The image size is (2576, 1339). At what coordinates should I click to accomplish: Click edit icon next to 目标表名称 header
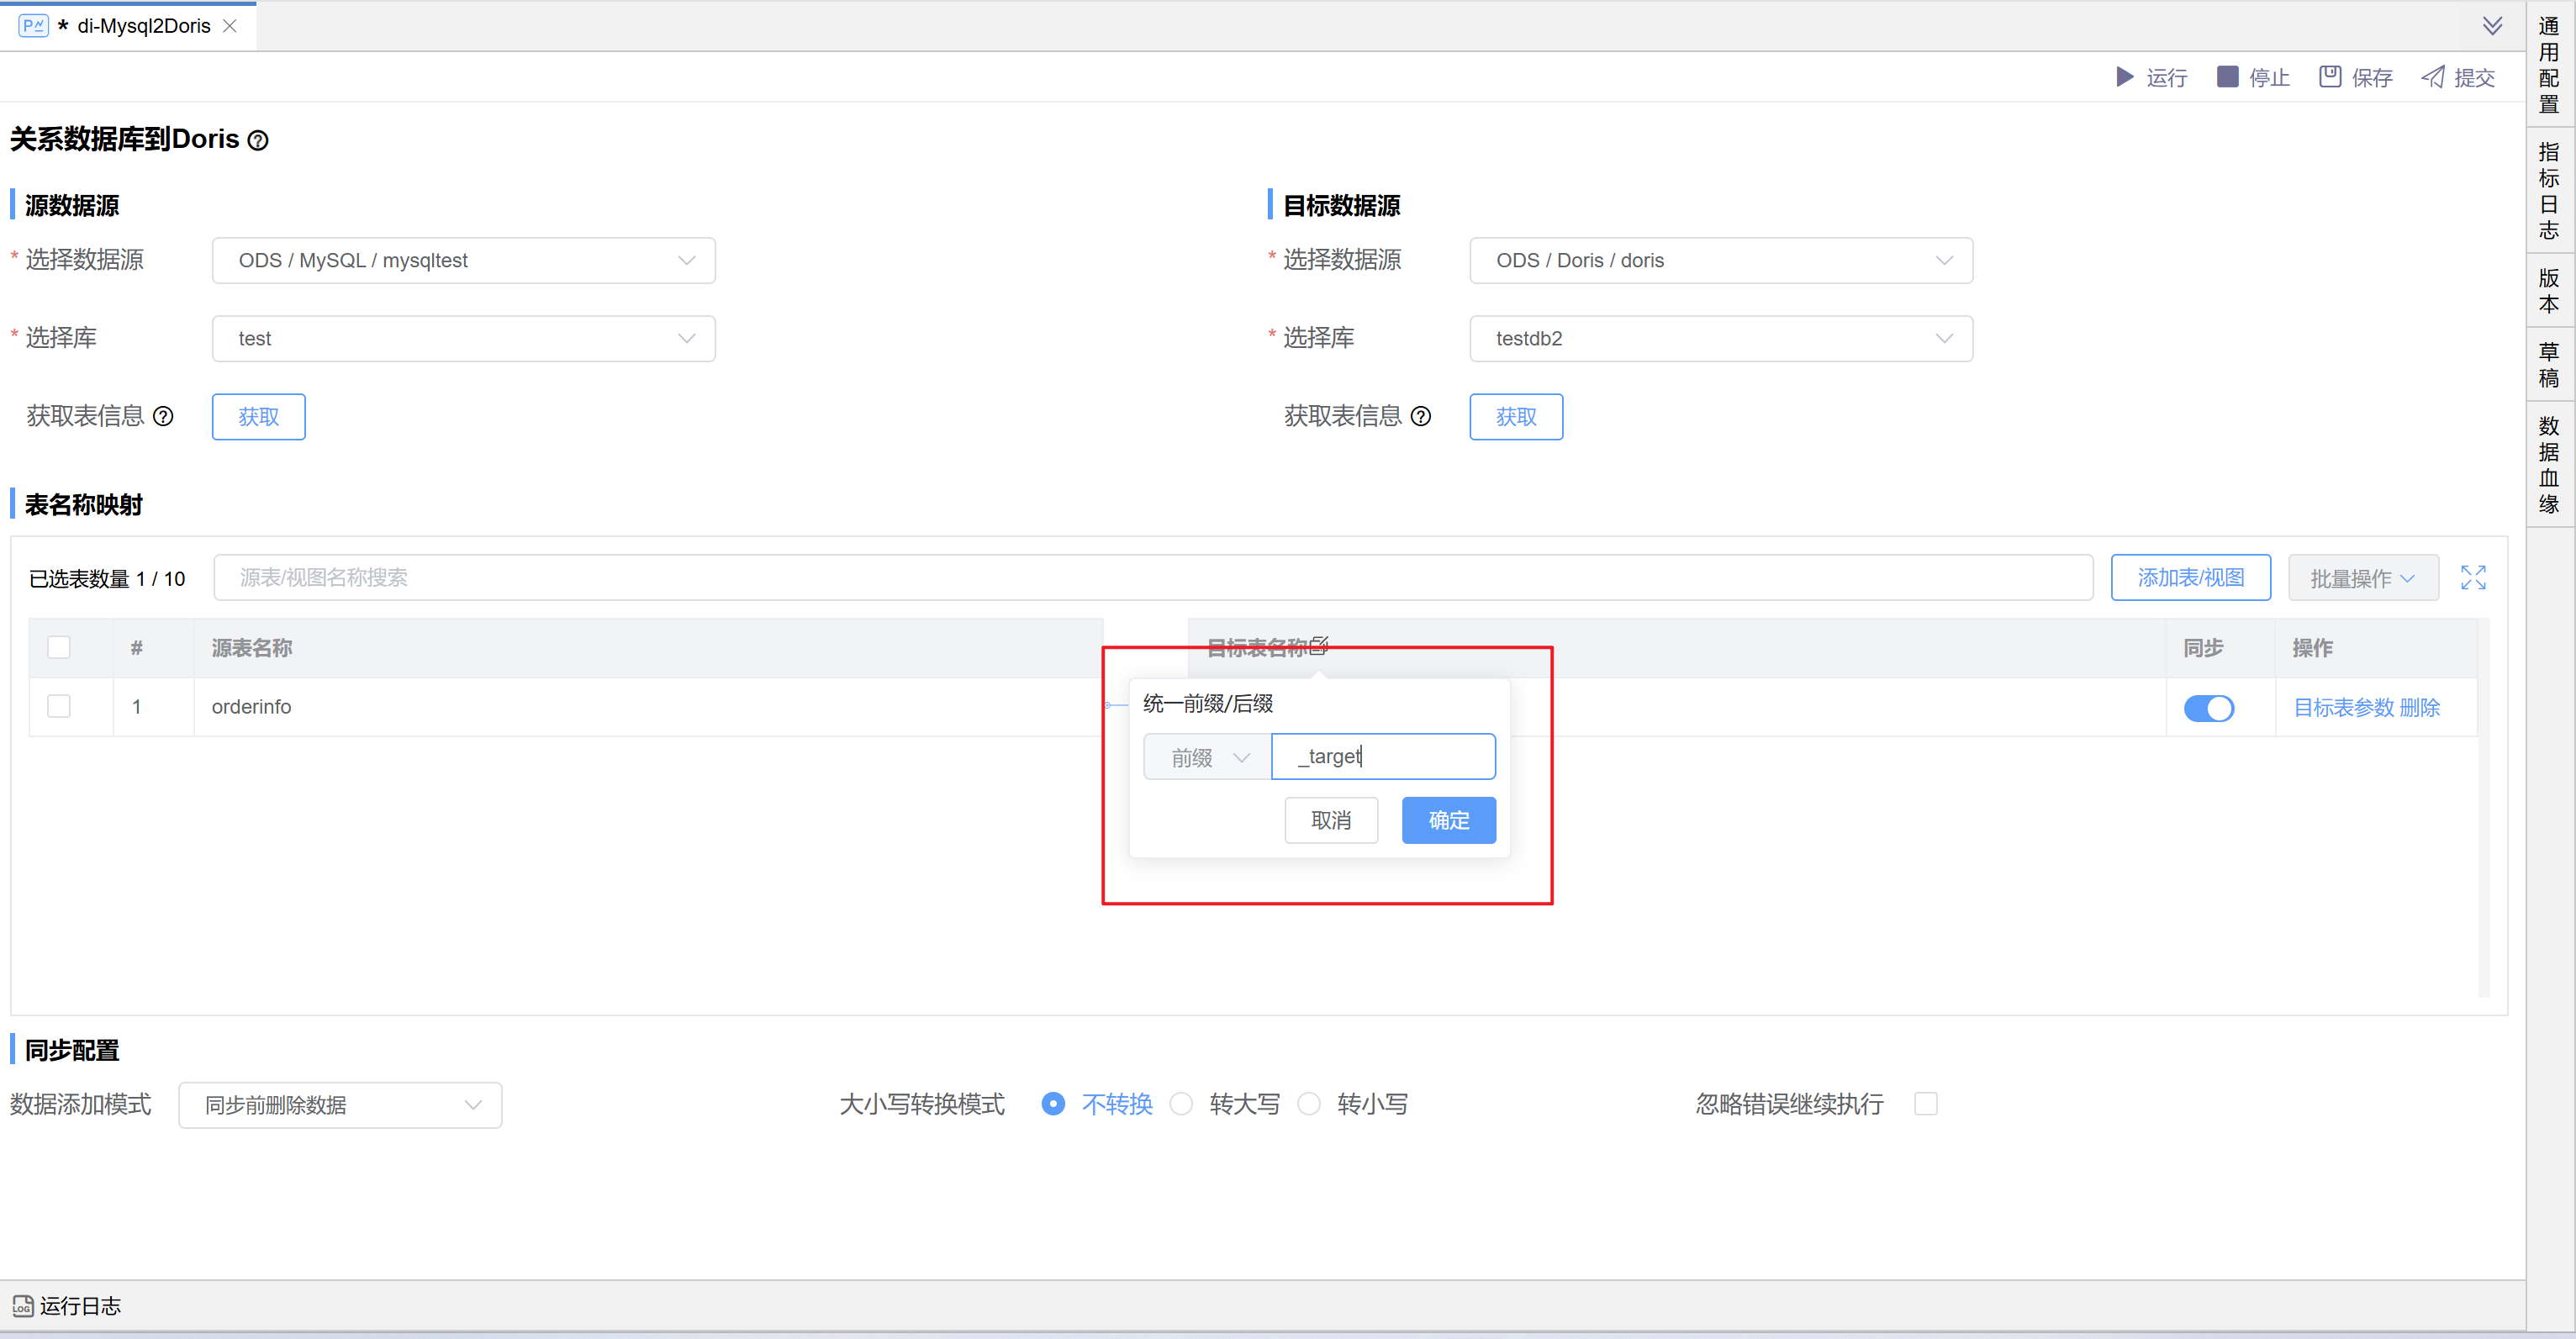tap(1319, 646)
